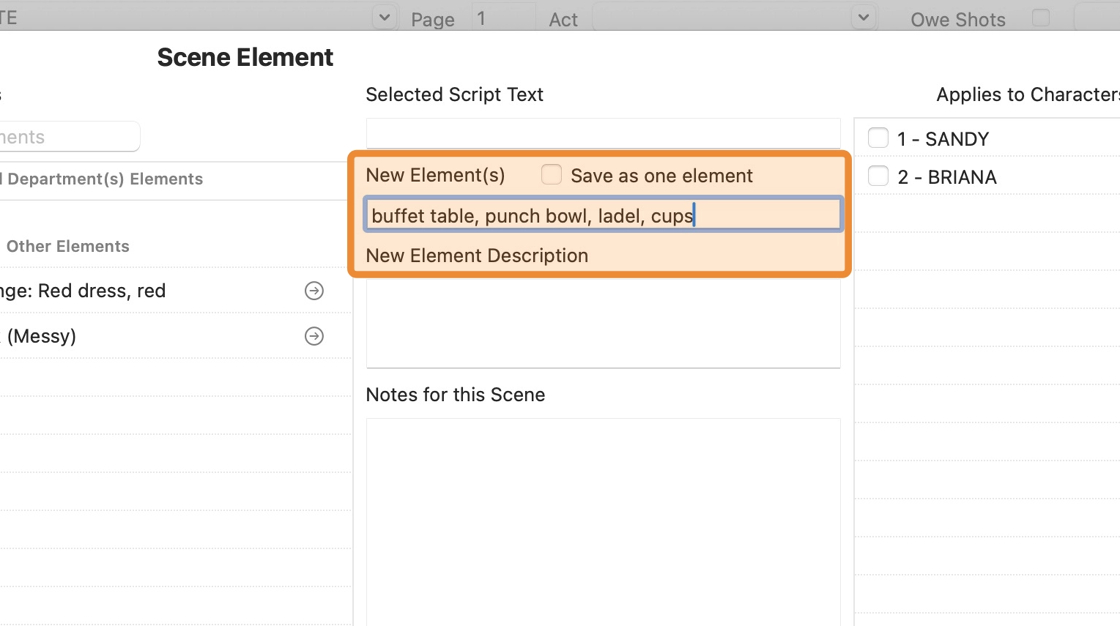The height and width of the screenshot is (626, 1120).
Task: Click arrow icon next to Red dress element
Action: [314, 291]
